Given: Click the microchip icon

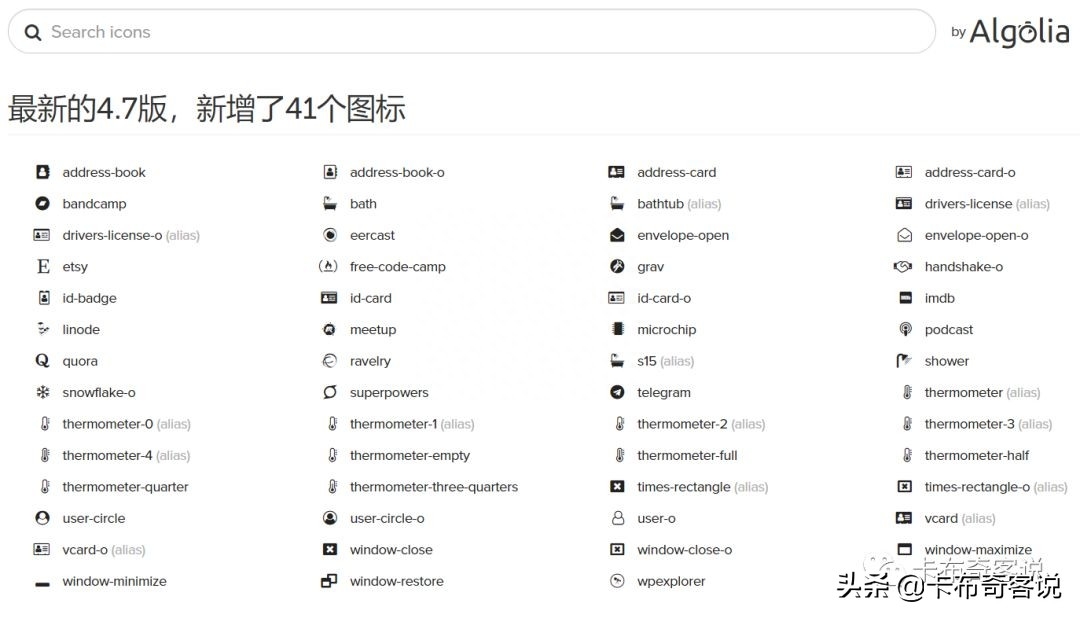Looking at the screenshot, I should tap(667, 329).
